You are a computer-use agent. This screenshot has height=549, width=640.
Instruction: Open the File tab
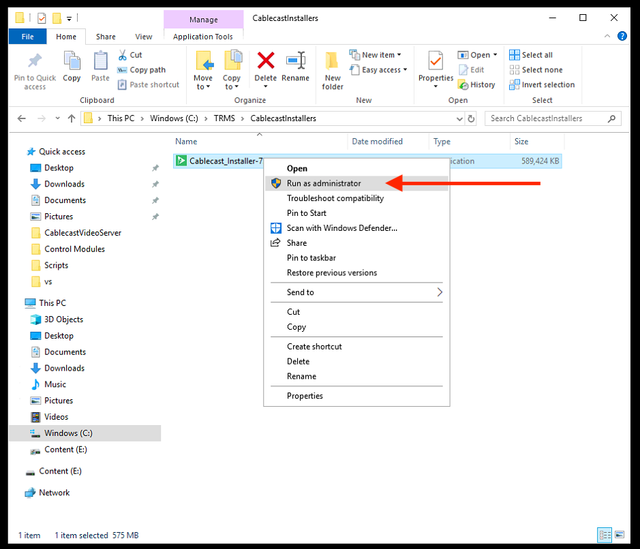(x=27, y=37)
